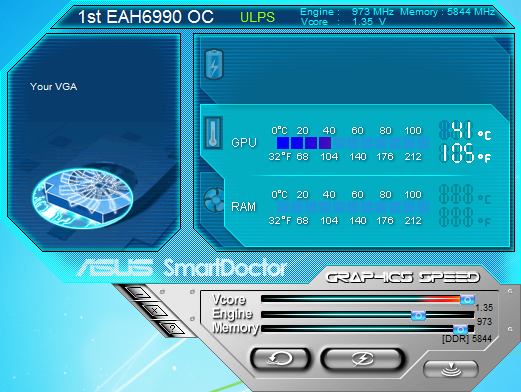Click the ASUS SmartDoctor logo

click(x=182, y=267)
